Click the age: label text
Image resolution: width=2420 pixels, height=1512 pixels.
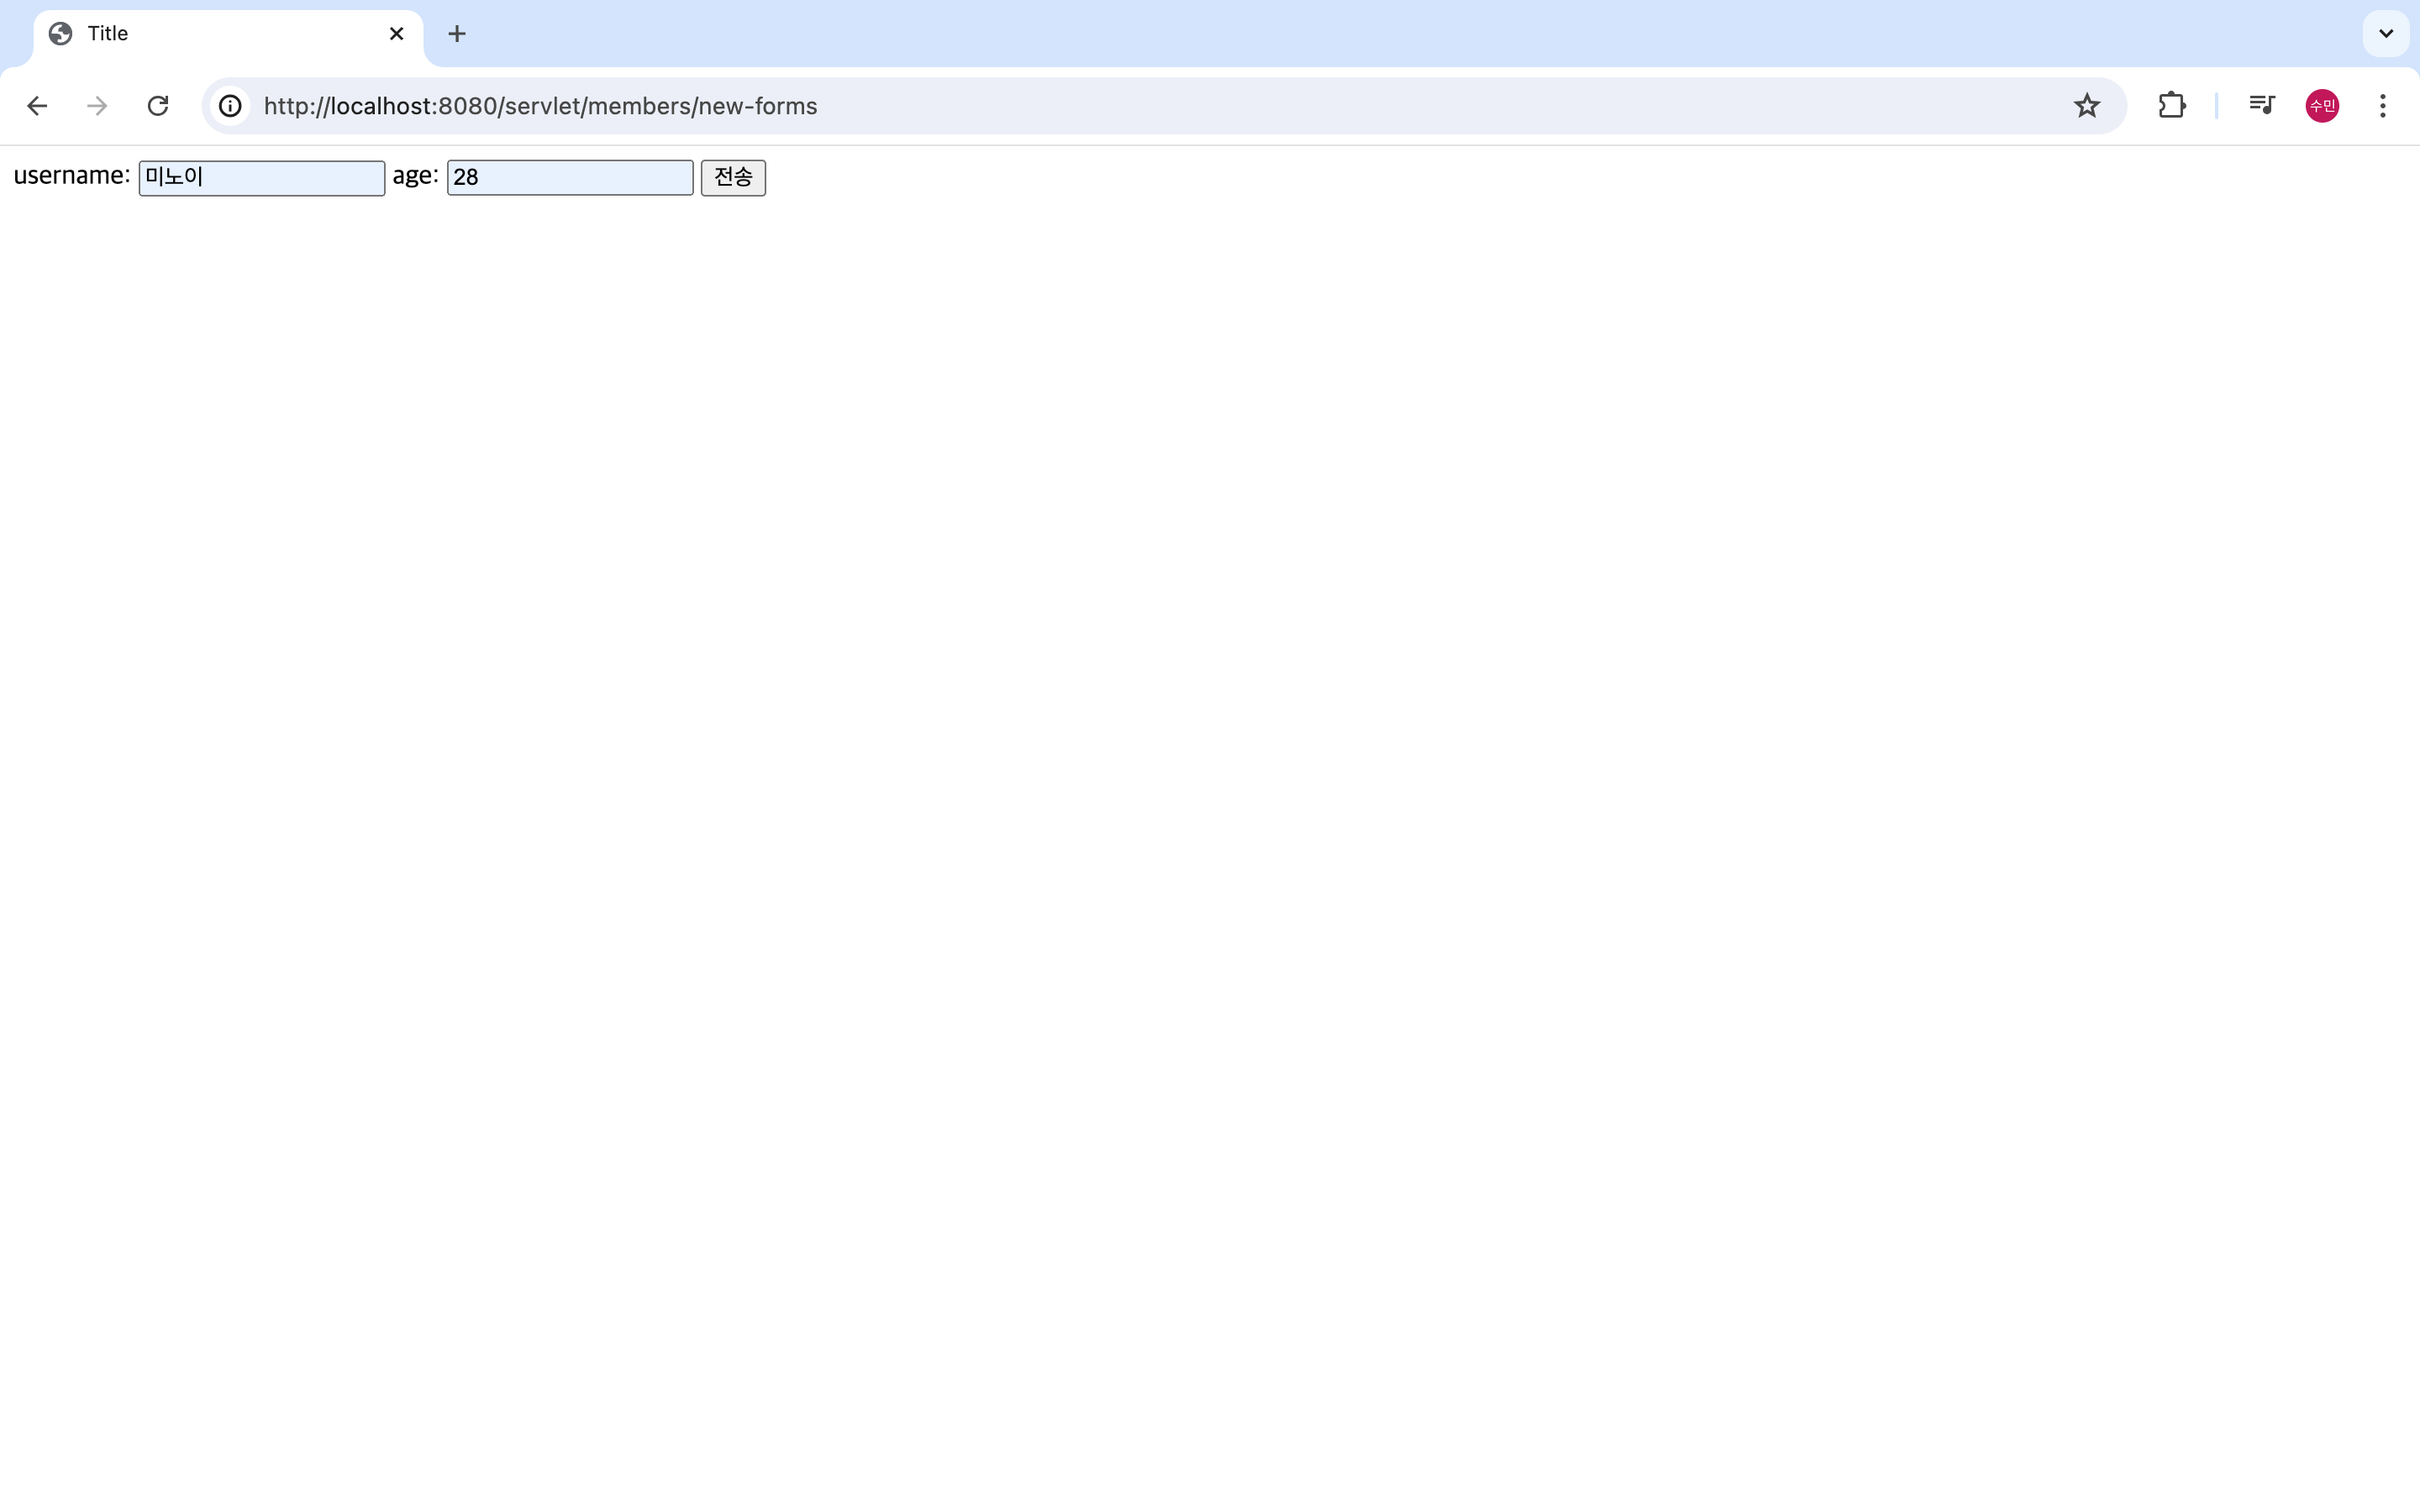pos(415,176)
